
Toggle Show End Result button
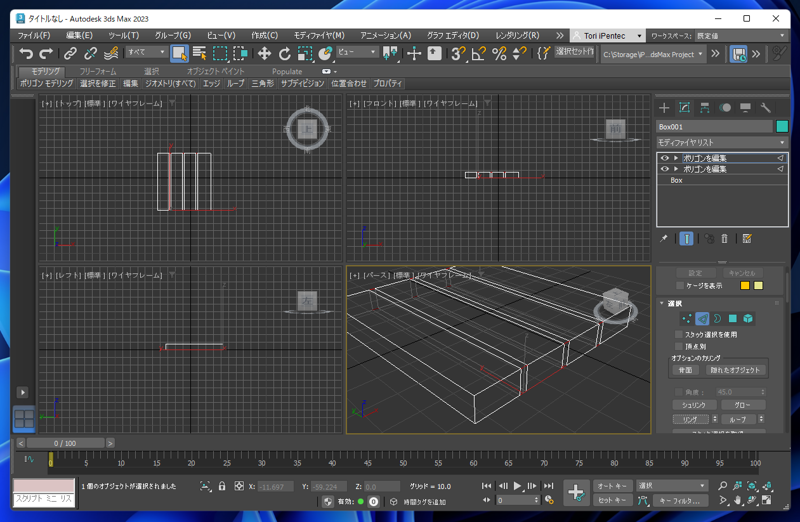(686, 238)
